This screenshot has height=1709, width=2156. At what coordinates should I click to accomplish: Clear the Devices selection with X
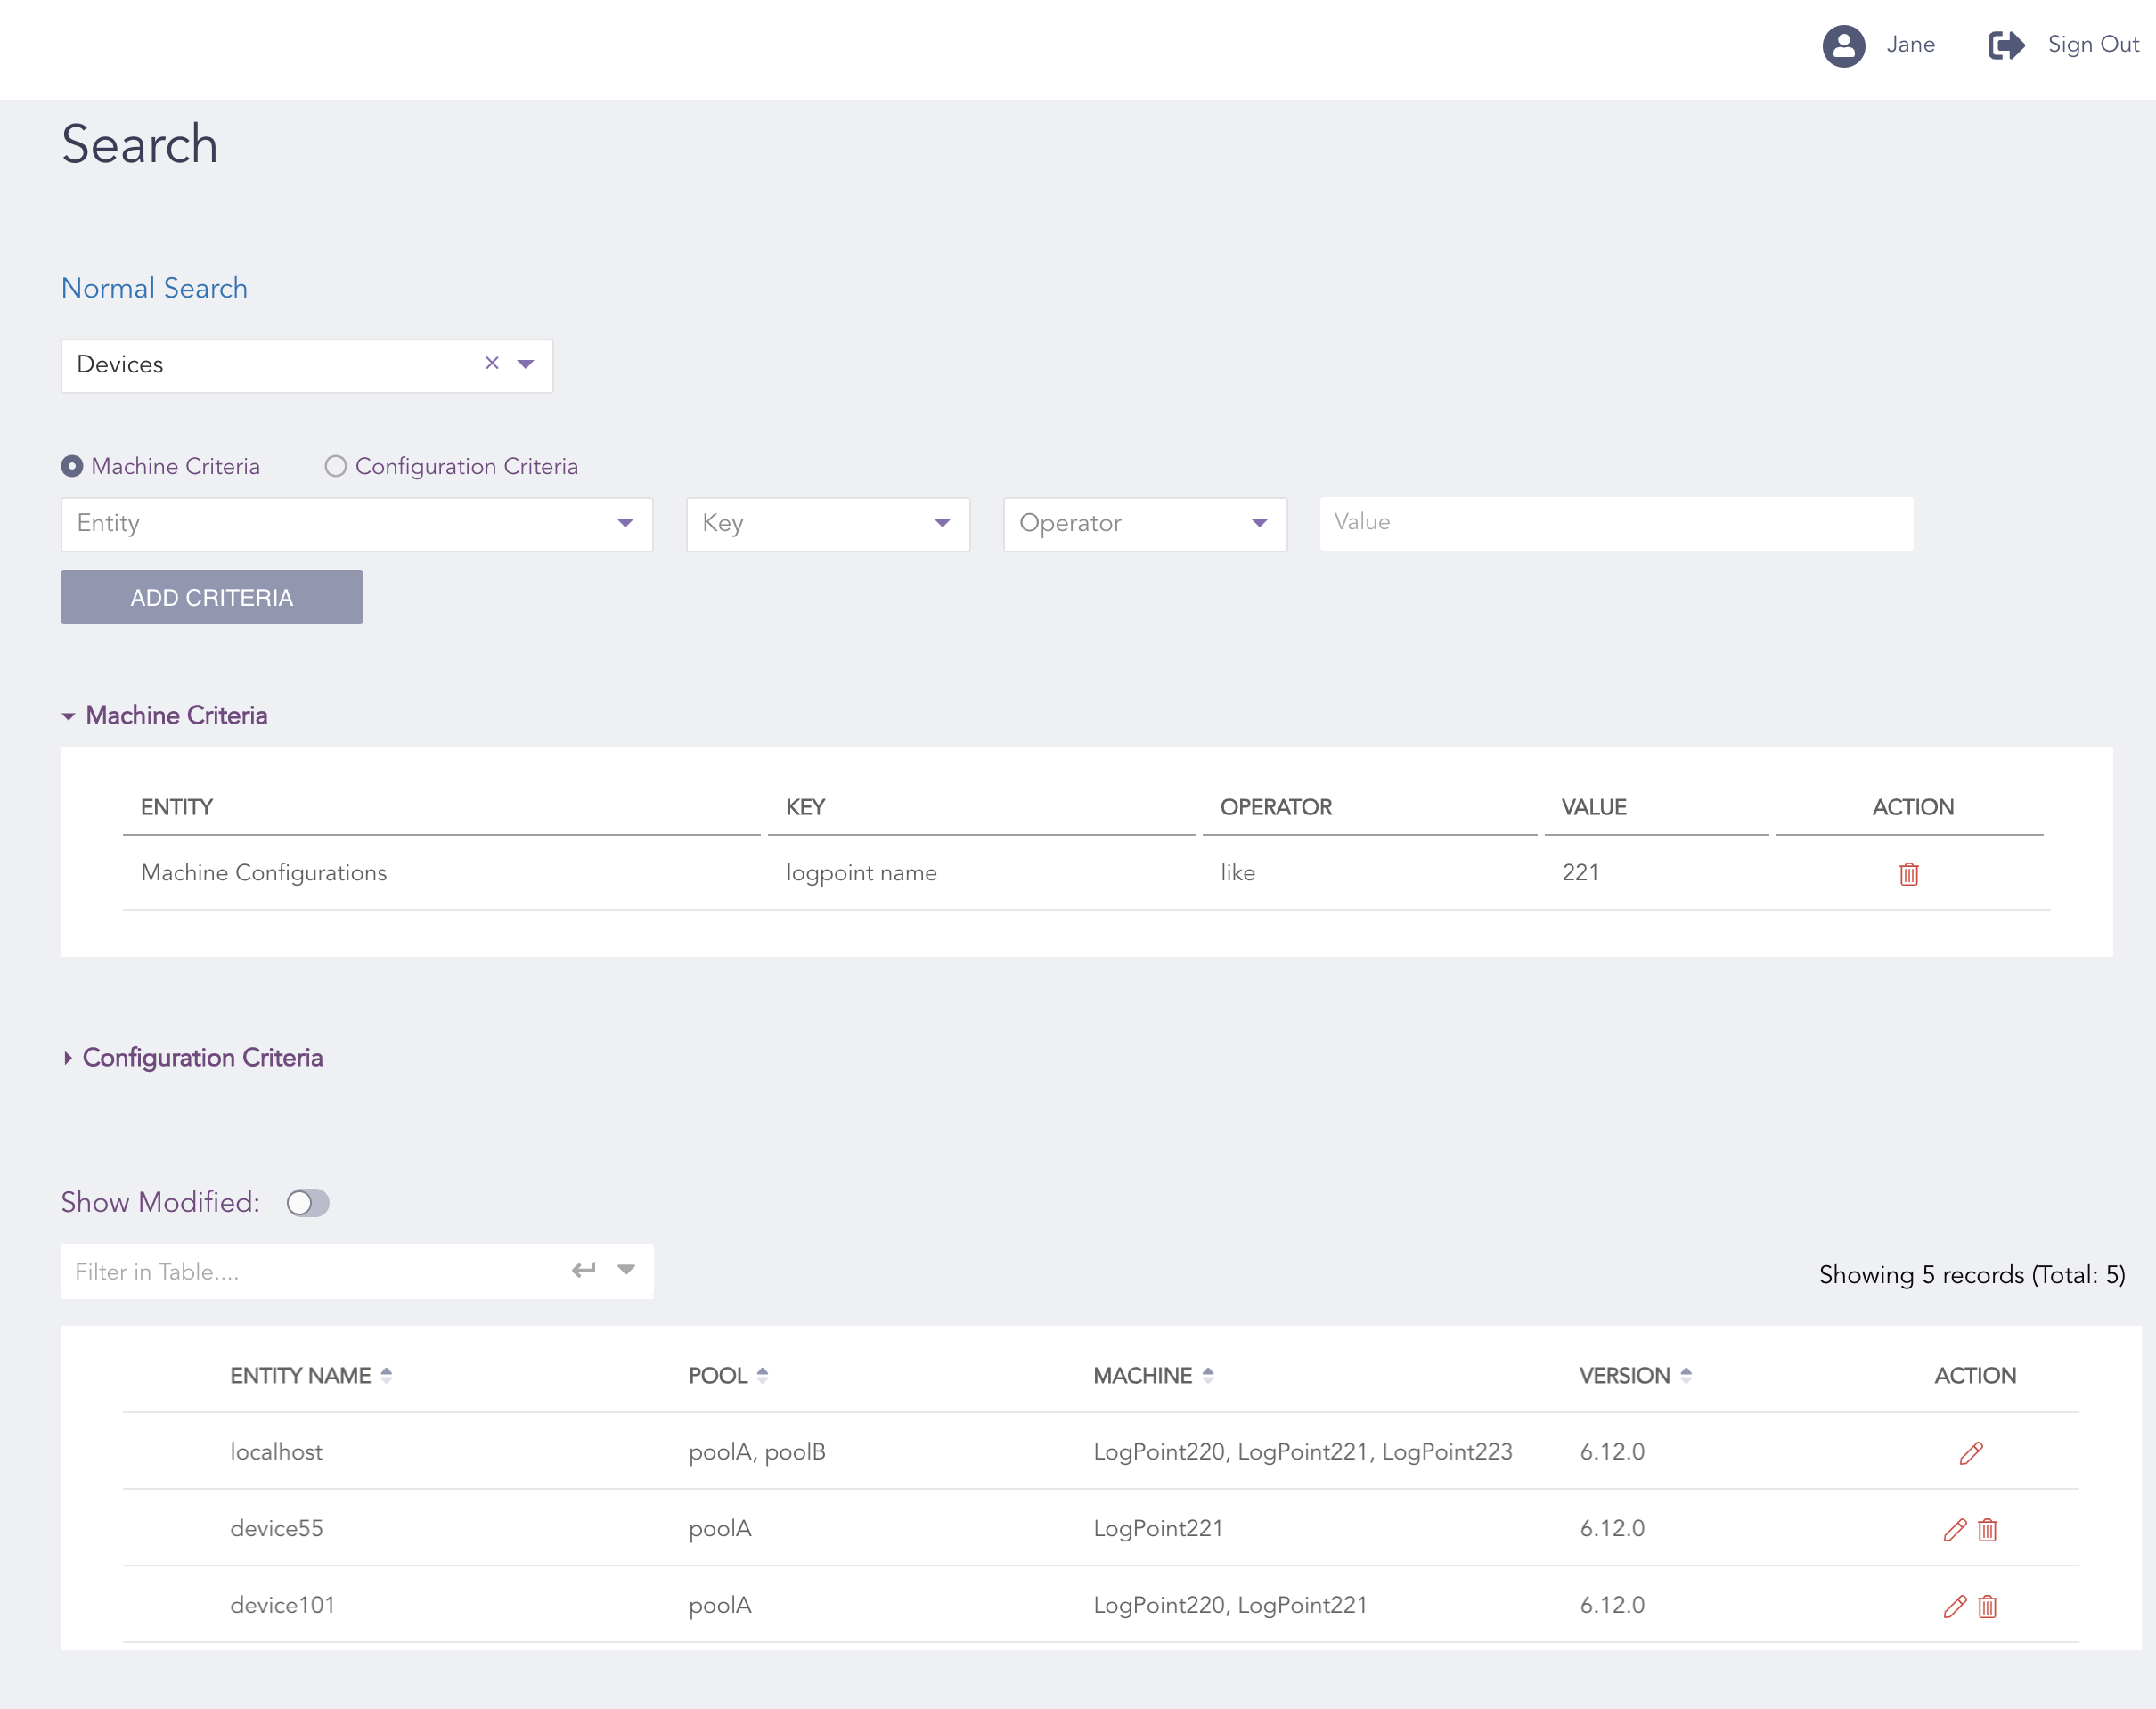click(x=492, y=364)
